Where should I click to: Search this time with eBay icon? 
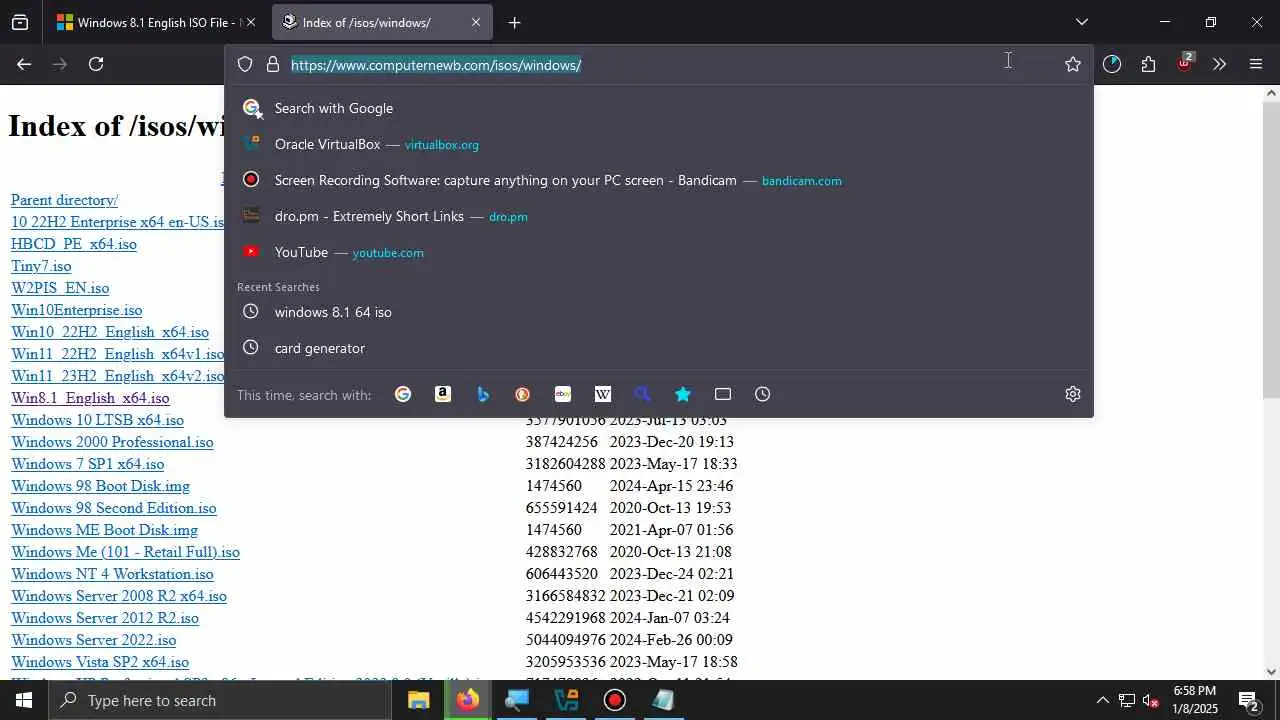[563, 394]
